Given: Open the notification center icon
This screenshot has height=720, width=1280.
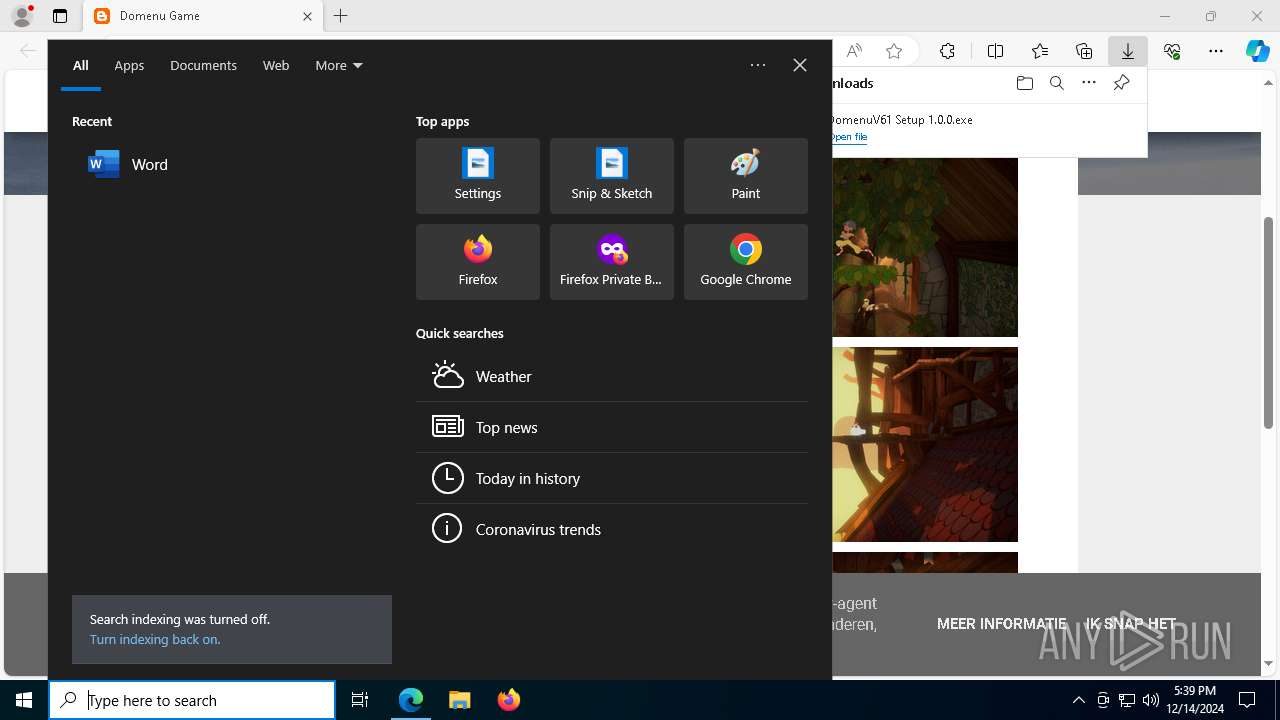Looking at the screenshot, I should click(1247, 700).
